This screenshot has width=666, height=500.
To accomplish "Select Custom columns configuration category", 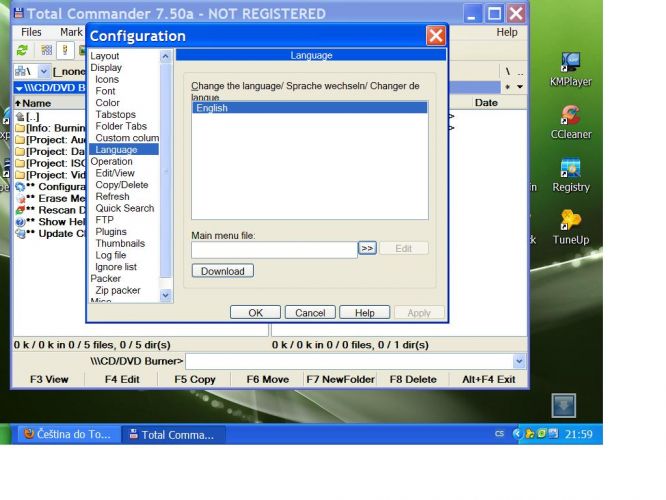I will [x=127, y=138].
